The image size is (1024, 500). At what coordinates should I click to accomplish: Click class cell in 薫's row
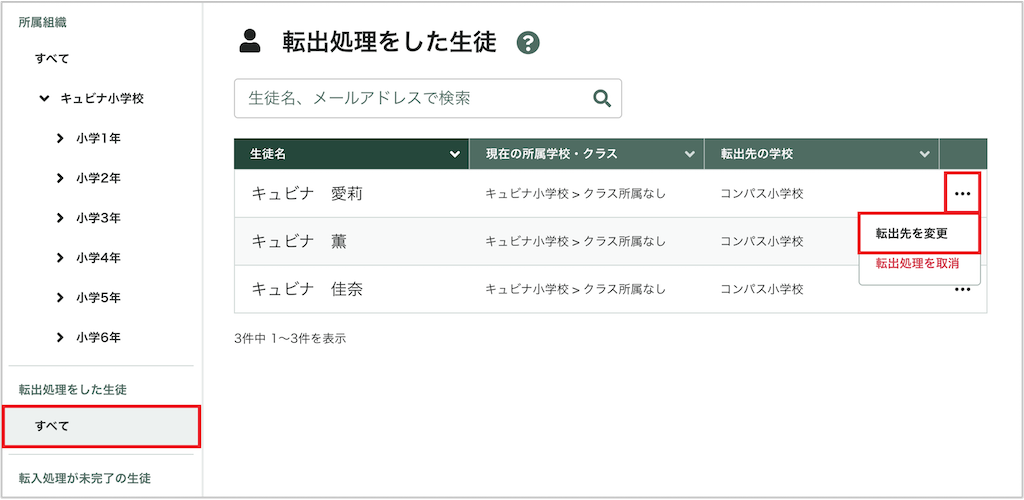click(x=575, y=242)
